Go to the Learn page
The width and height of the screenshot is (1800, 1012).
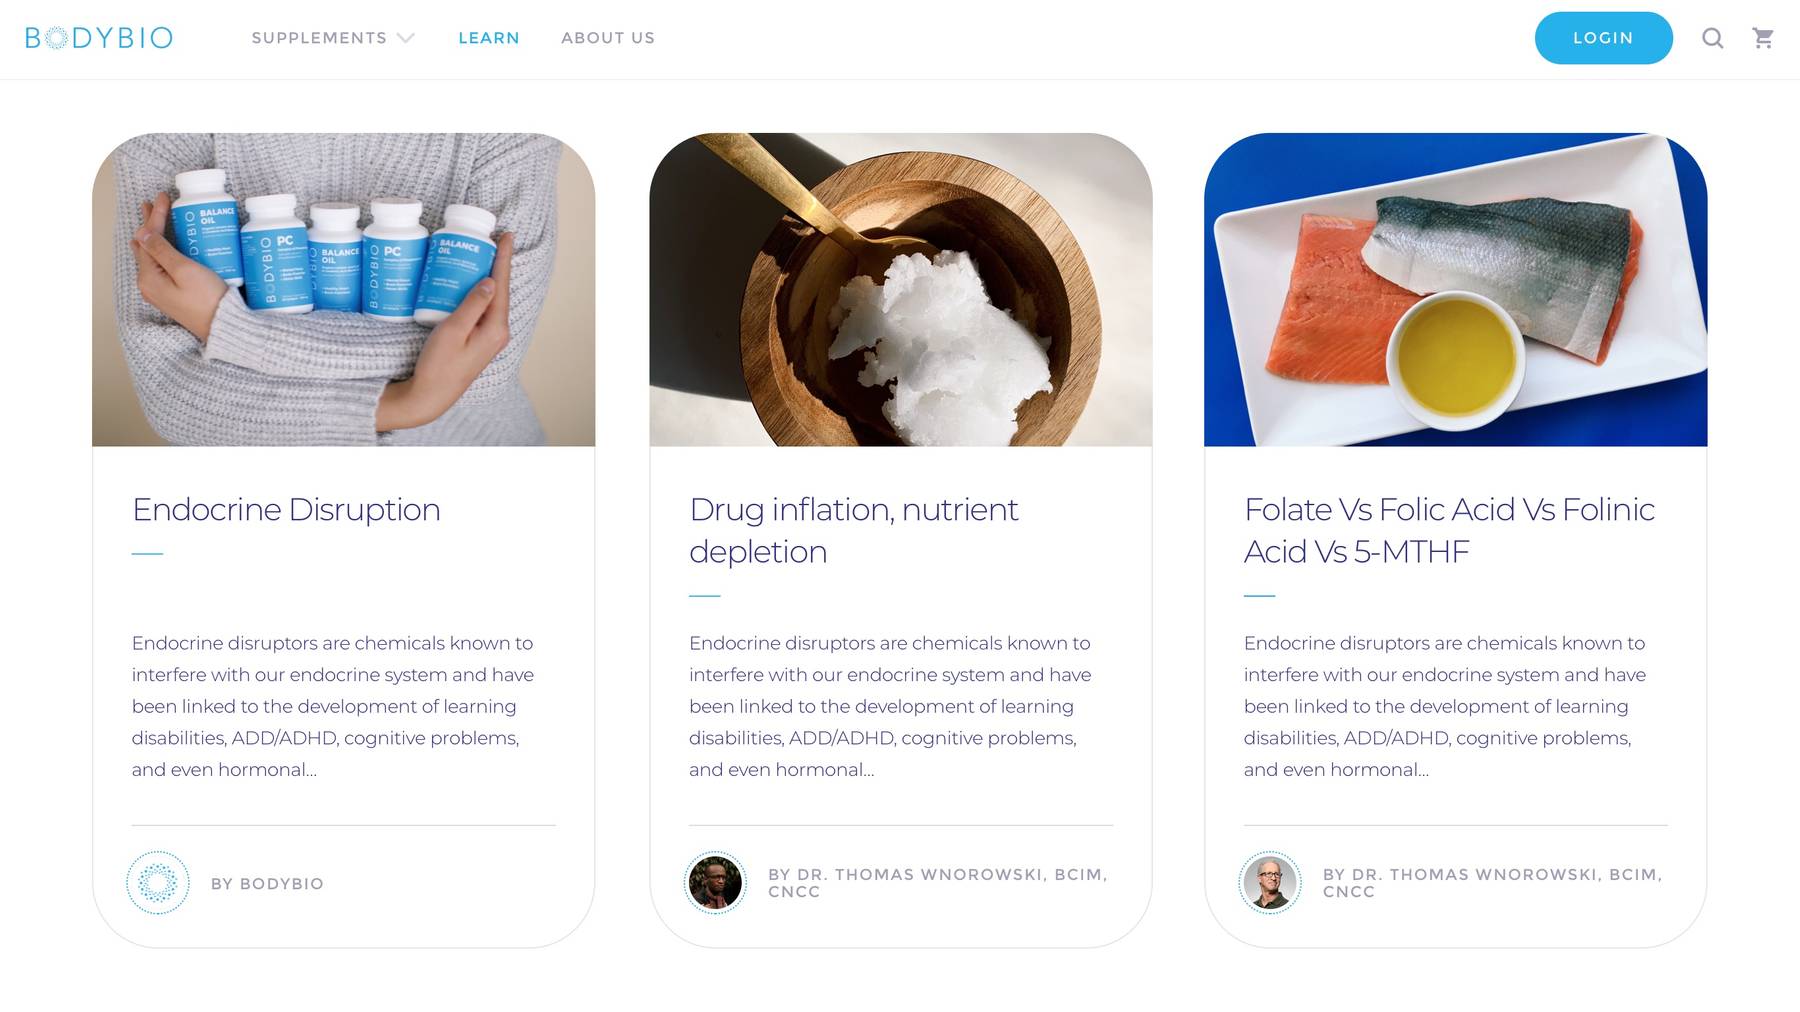(489, 38)
